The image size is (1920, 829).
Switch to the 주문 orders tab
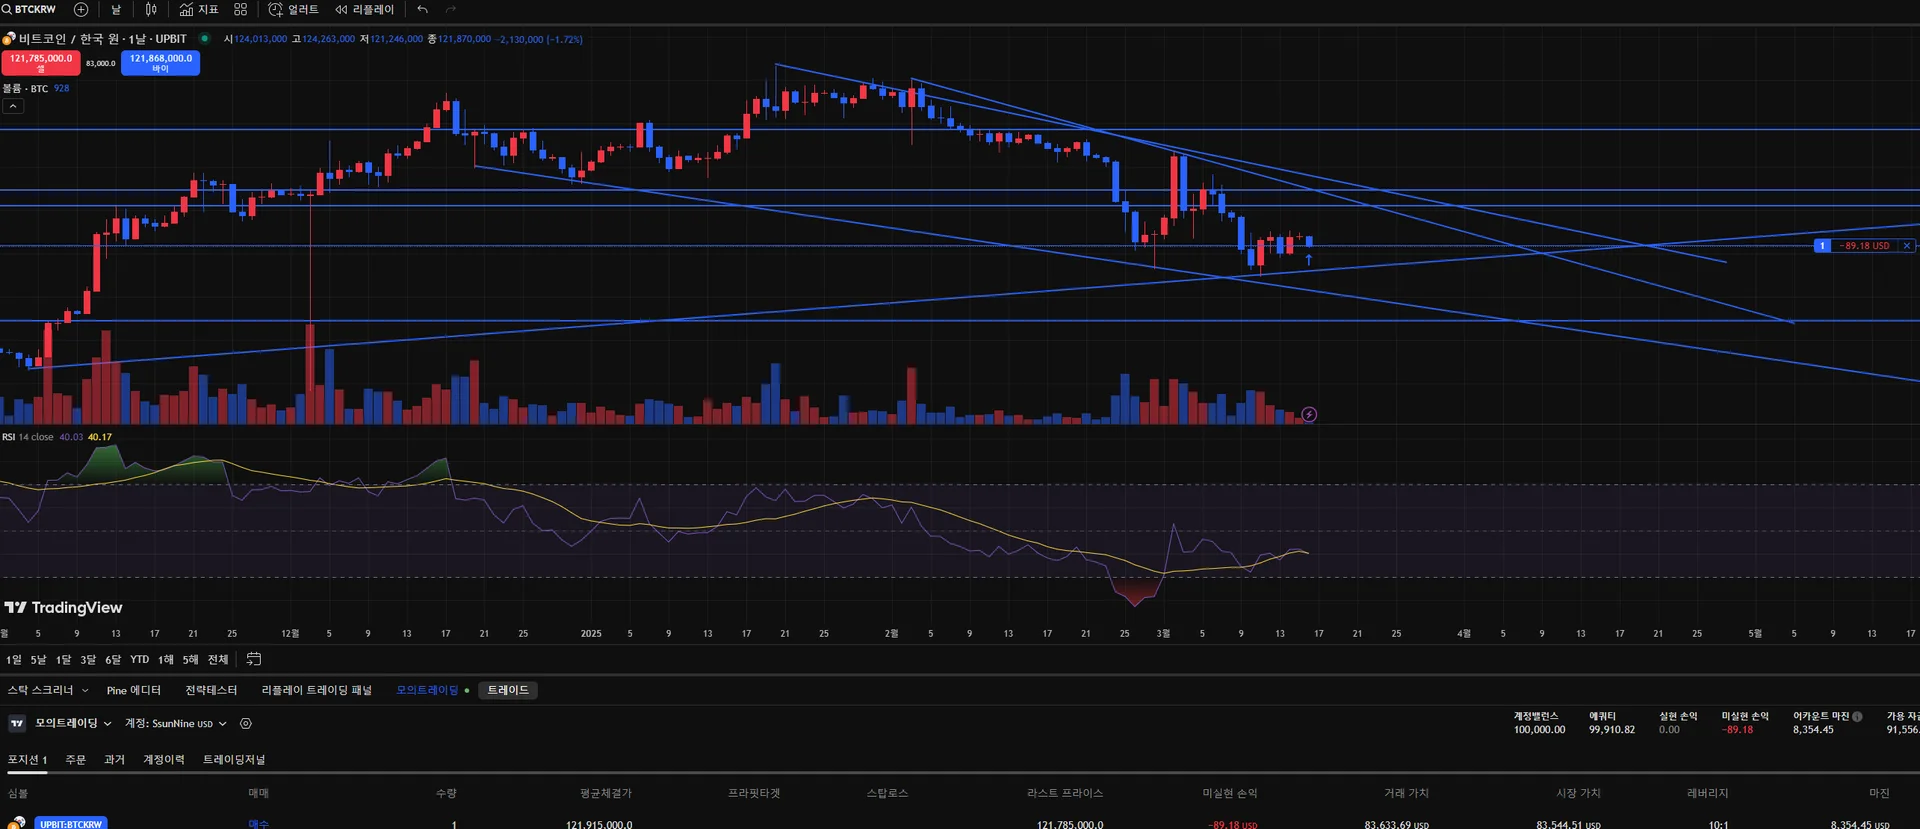75,759
